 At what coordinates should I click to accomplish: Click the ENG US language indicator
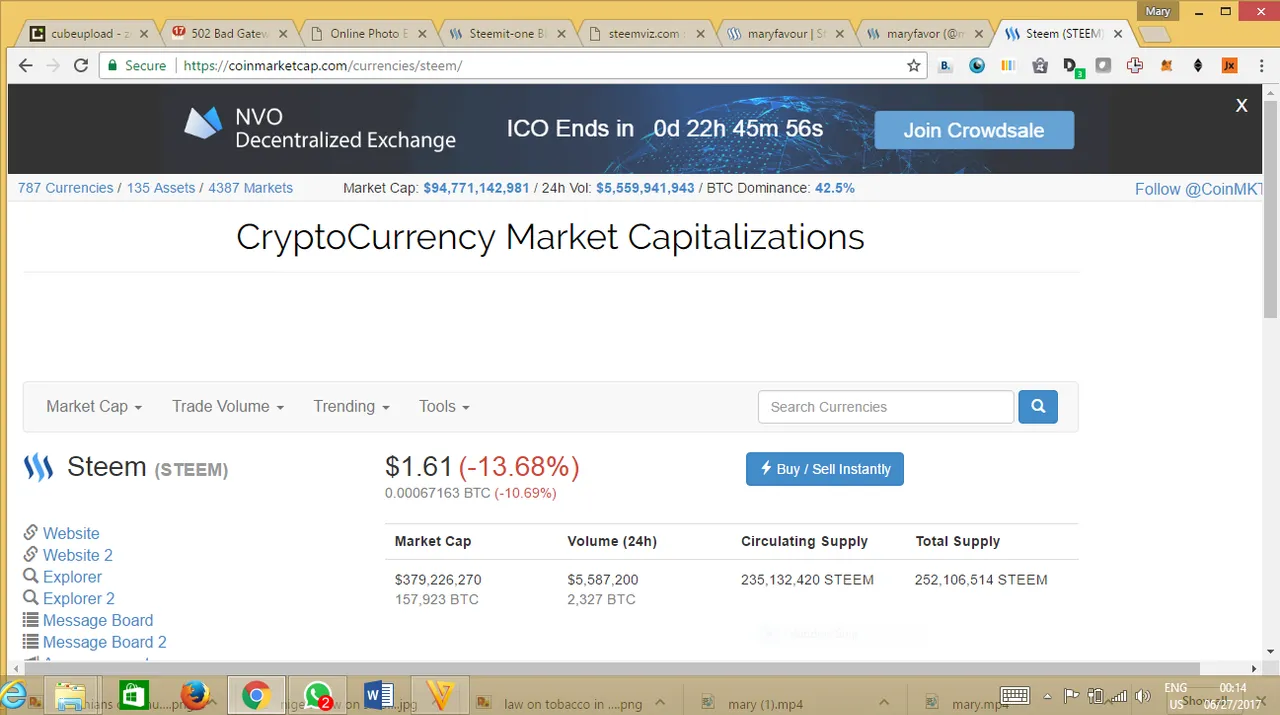point(1176,696)
